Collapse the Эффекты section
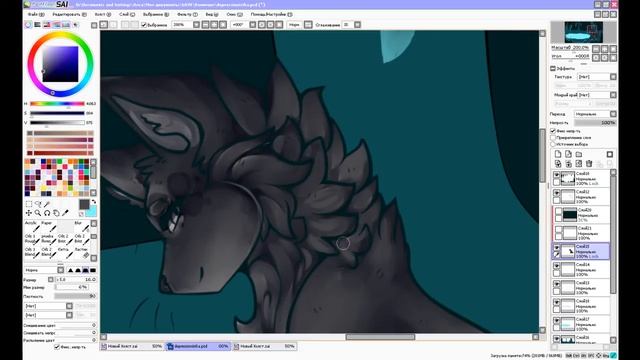640x360 pixels. click(553, 68)
